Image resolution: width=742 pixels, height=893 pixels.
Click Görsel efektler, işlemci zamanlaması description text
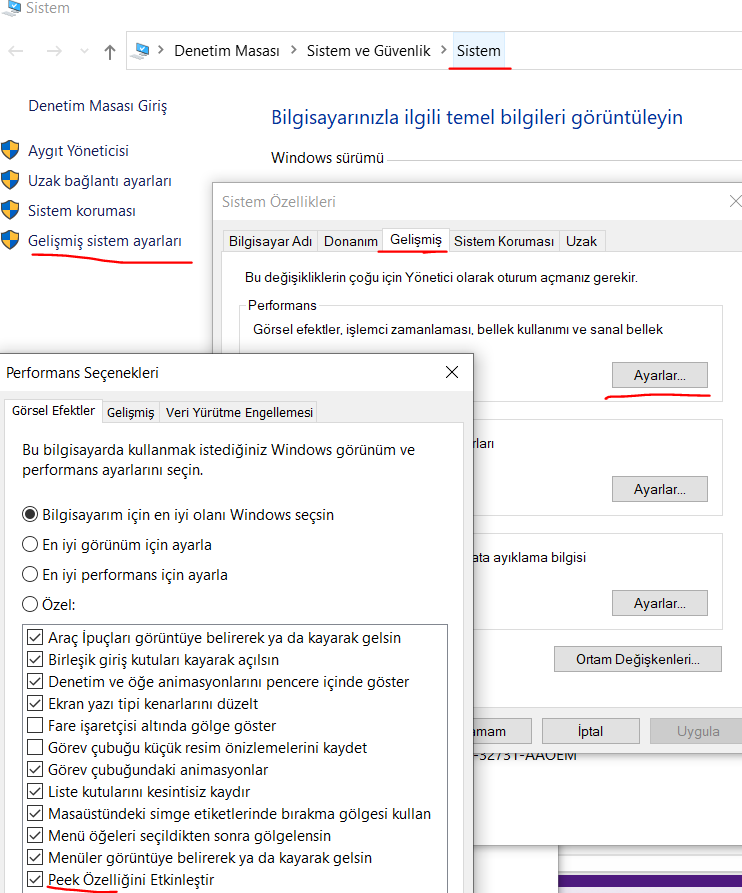tap(458, 329)
